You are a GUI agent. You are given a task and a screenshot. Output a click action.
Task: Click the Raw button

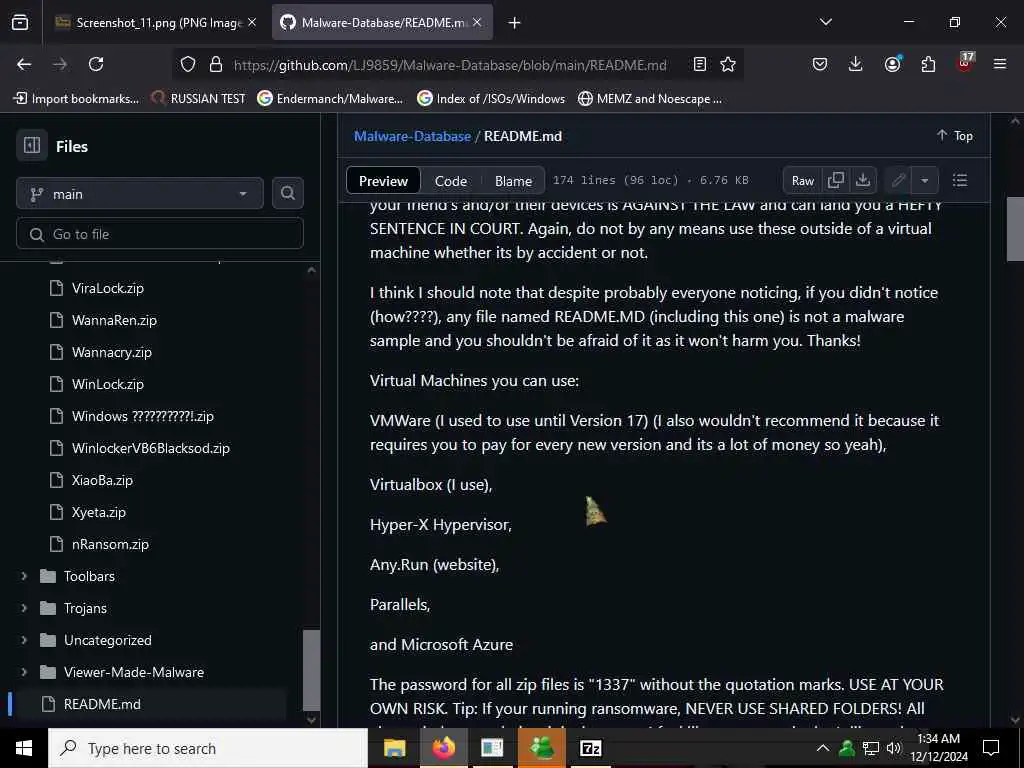[x=803, y=180]
